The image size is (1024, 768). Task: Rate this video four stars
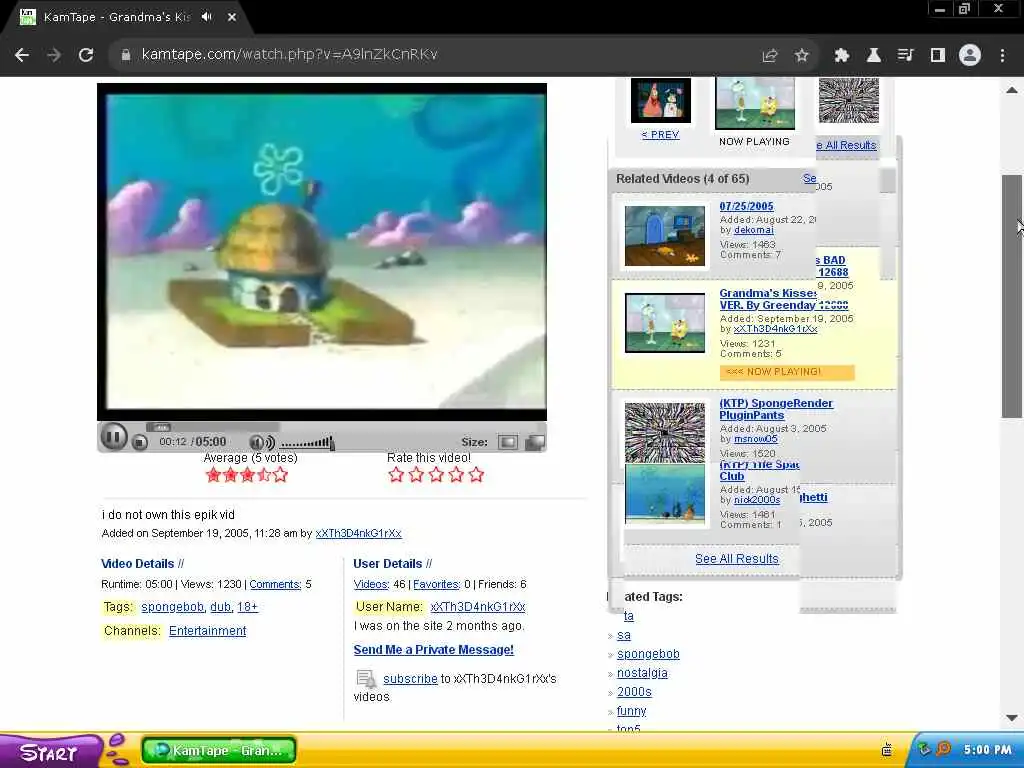point(456,475)
